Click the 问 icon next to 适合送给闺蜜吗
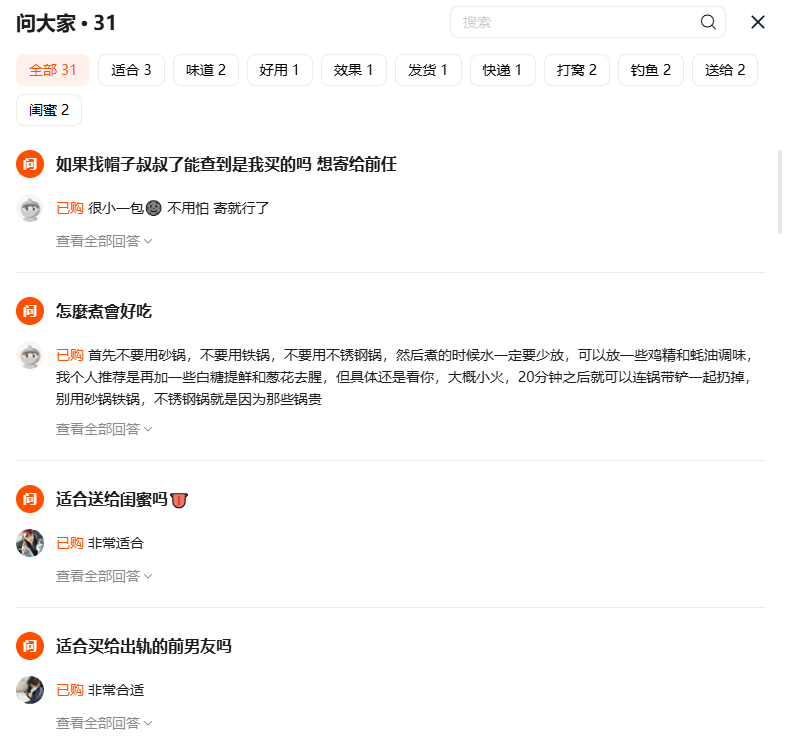Viewport: 790px width, 747px height. pyautogui.click(x=30, y=498)
